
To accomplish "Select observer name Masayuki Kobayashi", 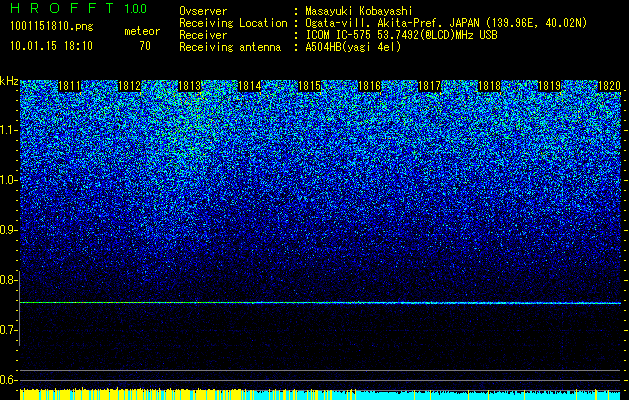I will [359, 11].
